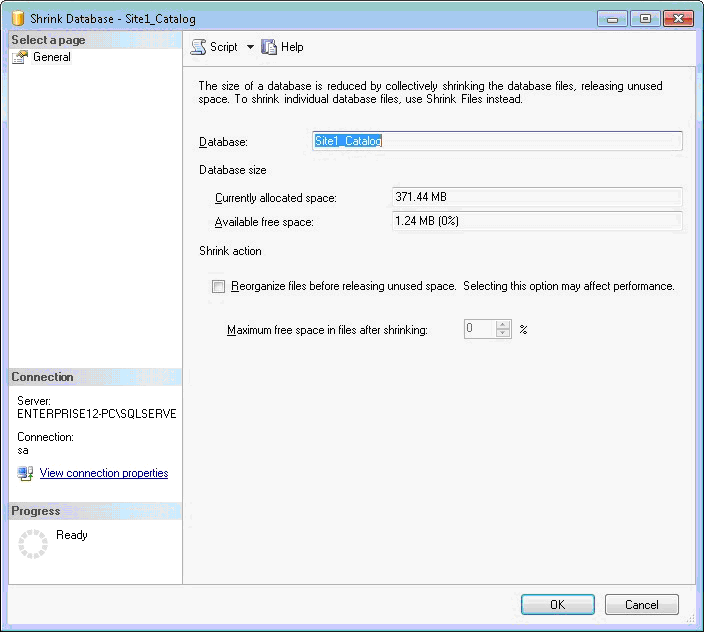Screen dimensions: 704x632
Task: Click the Ready progress spinner icon
Action: pyautogui.click(x=33, y=544)
